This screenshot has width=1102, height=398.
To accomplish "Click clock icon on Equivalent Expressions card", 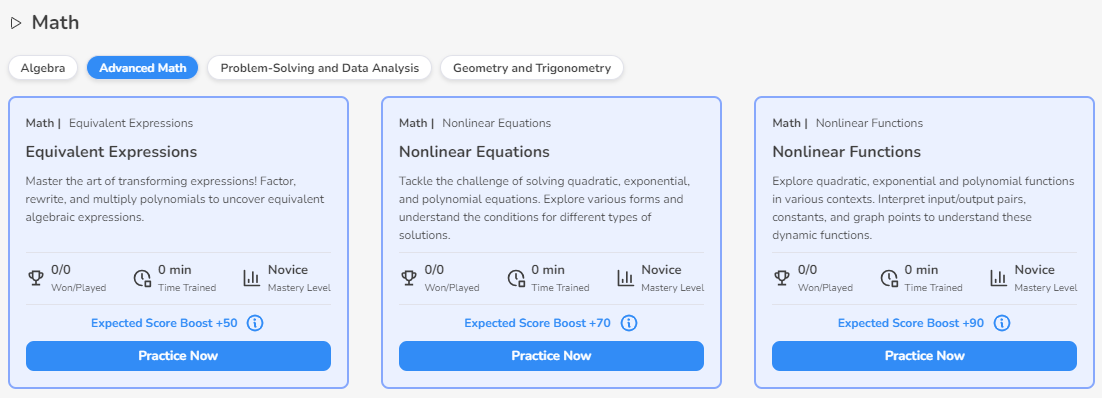I will tap(143, 278).
